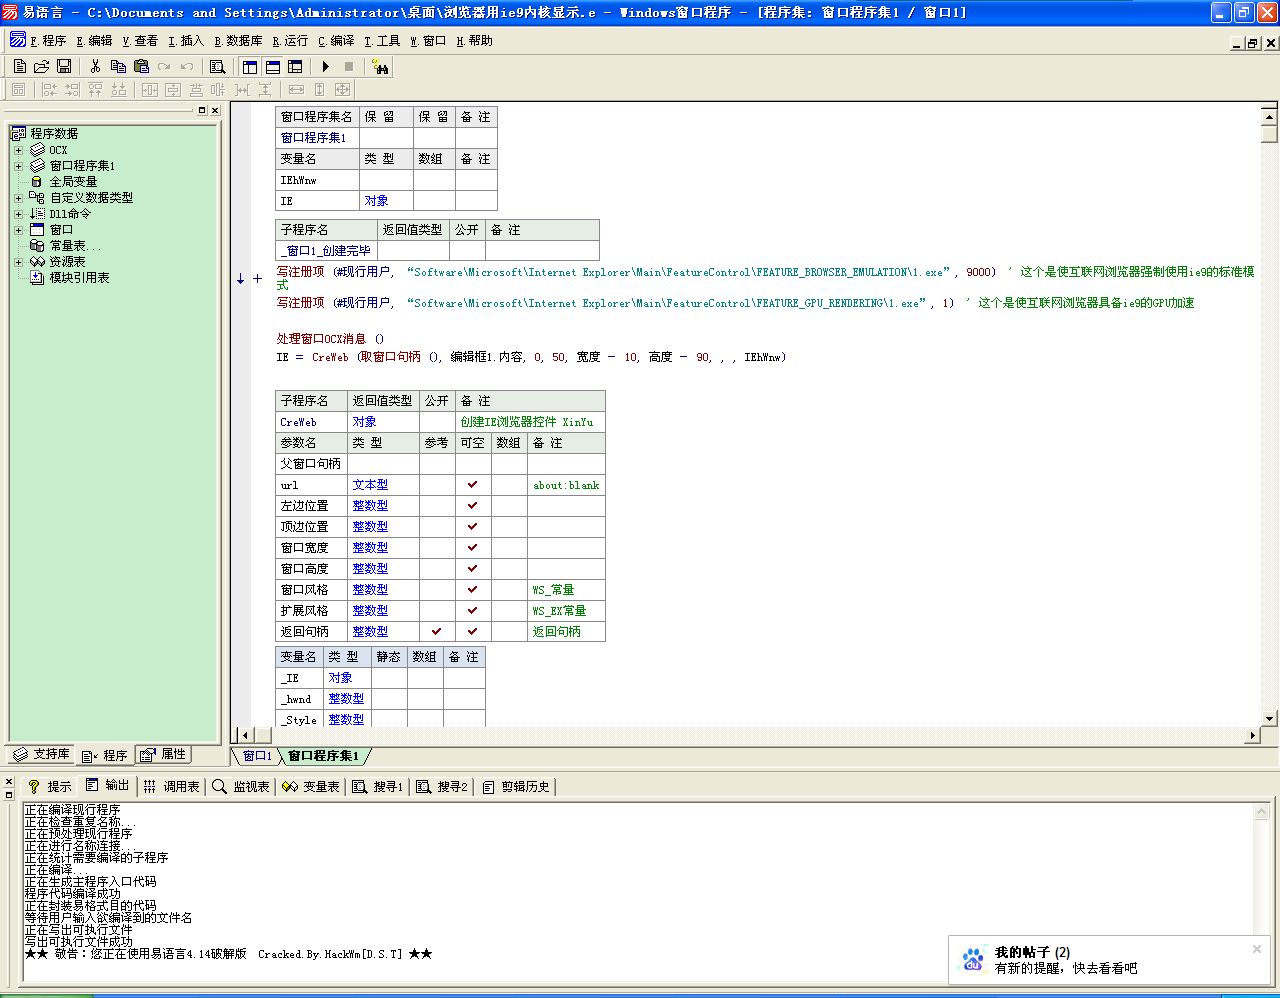Toggle 可空 checkmark for 左边位置 parameter
1280x998 pixels.
pyautogui.click(x=472, y=505)
